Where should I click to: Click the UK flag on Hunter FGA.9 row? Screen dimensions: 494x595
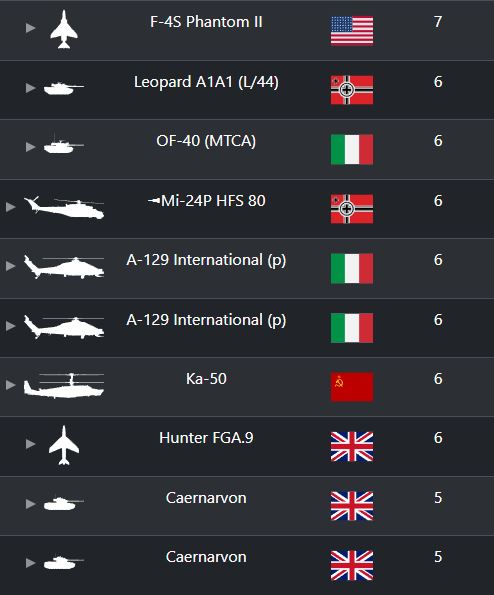pos(352,447)
